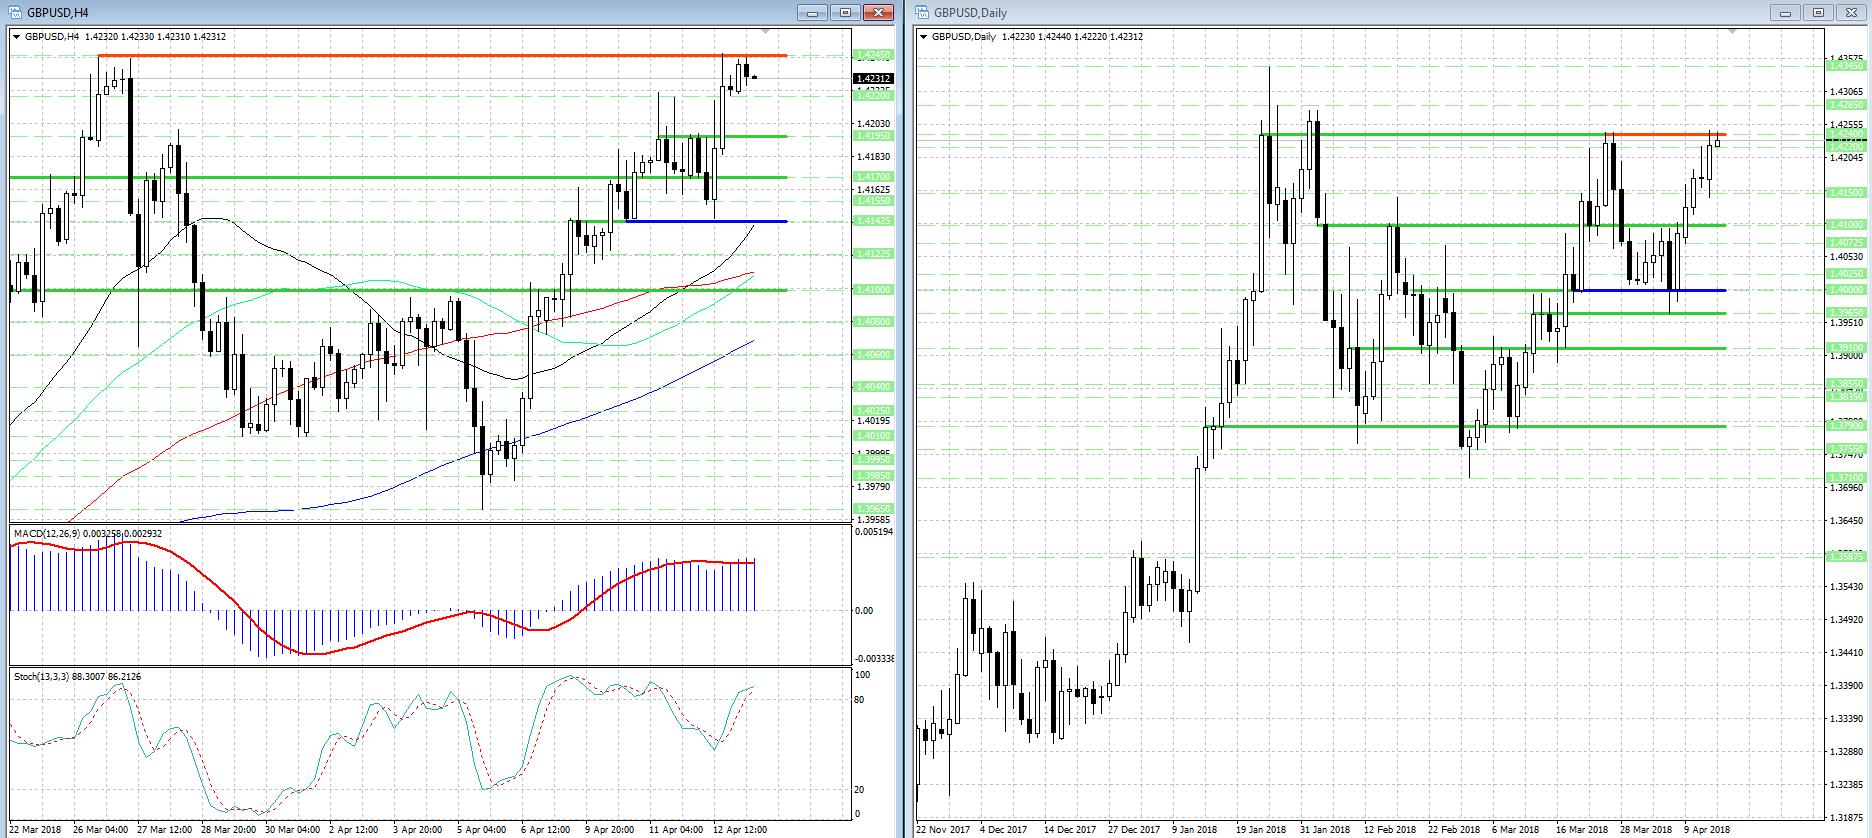Screen dimensions: 1872x838
Task: Close the GBPUSD,H4 chart window
Action: click(x=878, y=12)
